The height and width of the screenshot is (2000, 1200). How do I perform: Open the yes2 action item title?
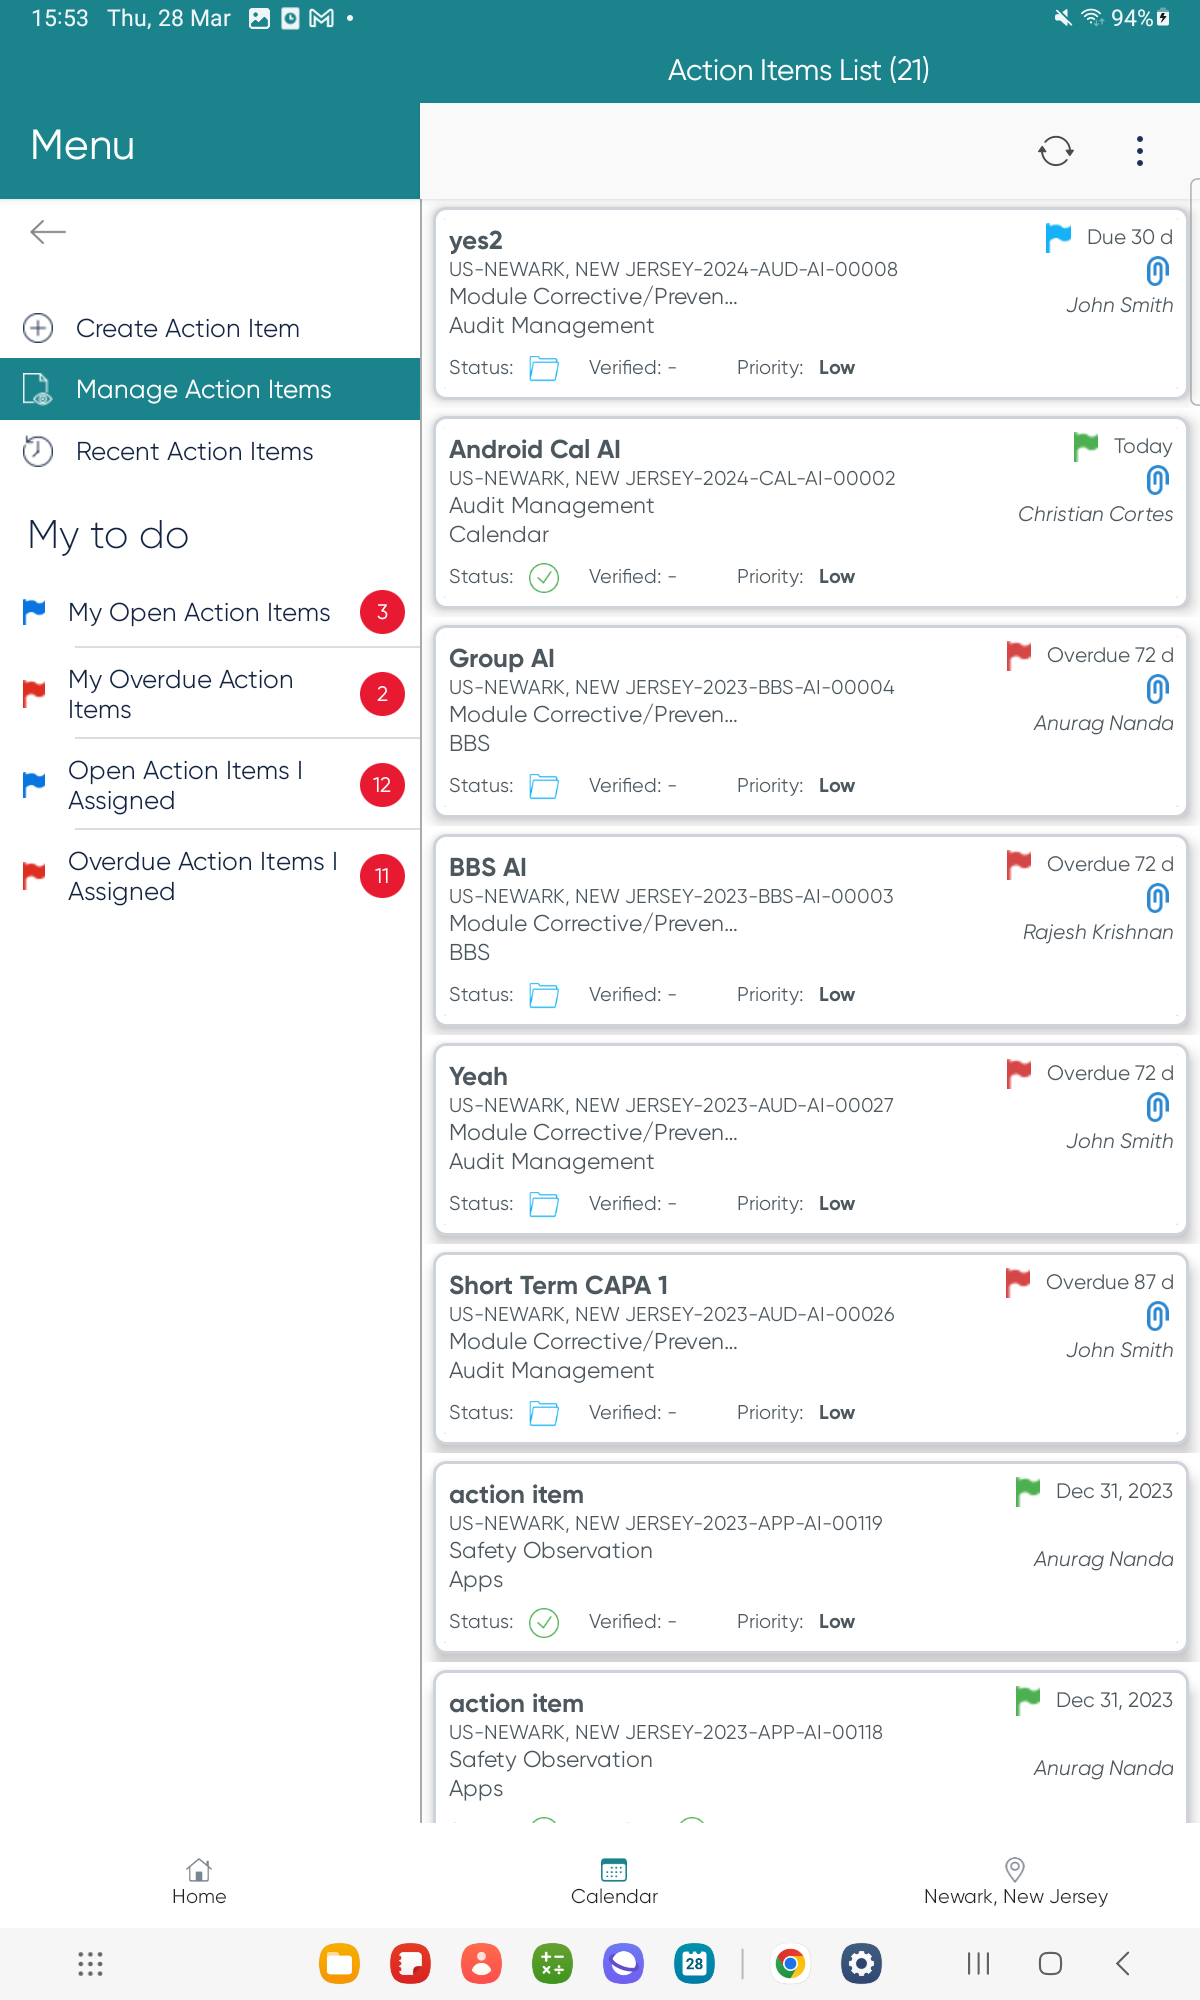(x=476, y=240)
